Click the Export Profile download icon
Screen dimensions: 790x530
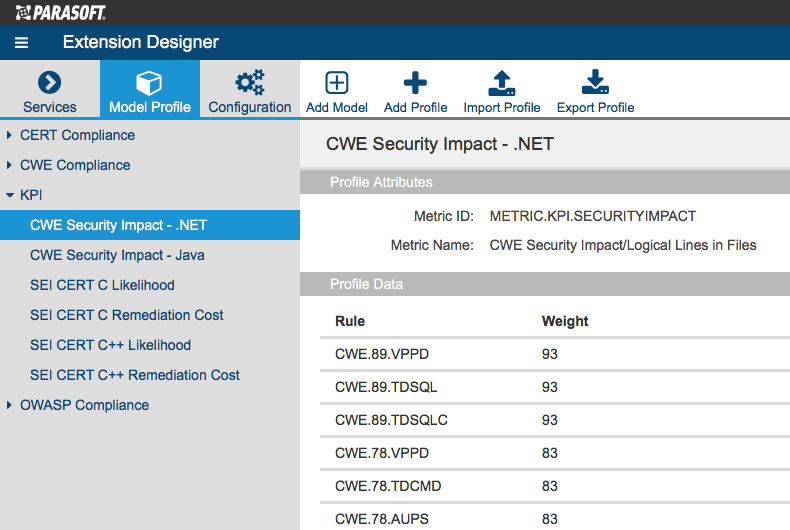596,82
